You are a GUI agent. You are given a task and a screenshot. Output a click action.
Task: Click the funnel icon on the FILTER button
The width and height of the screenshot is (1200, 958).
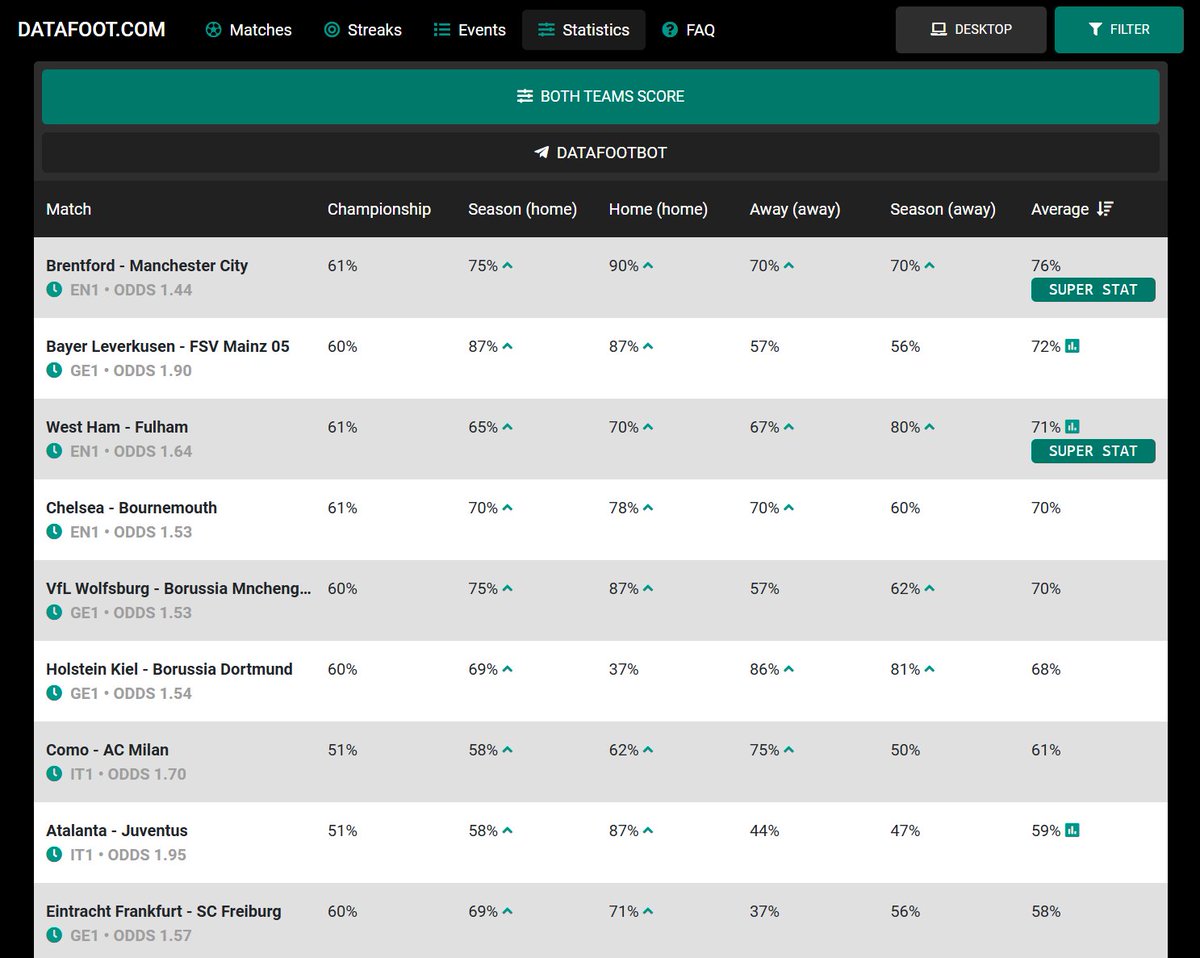pyautogui.click(x=1096, y=29)
